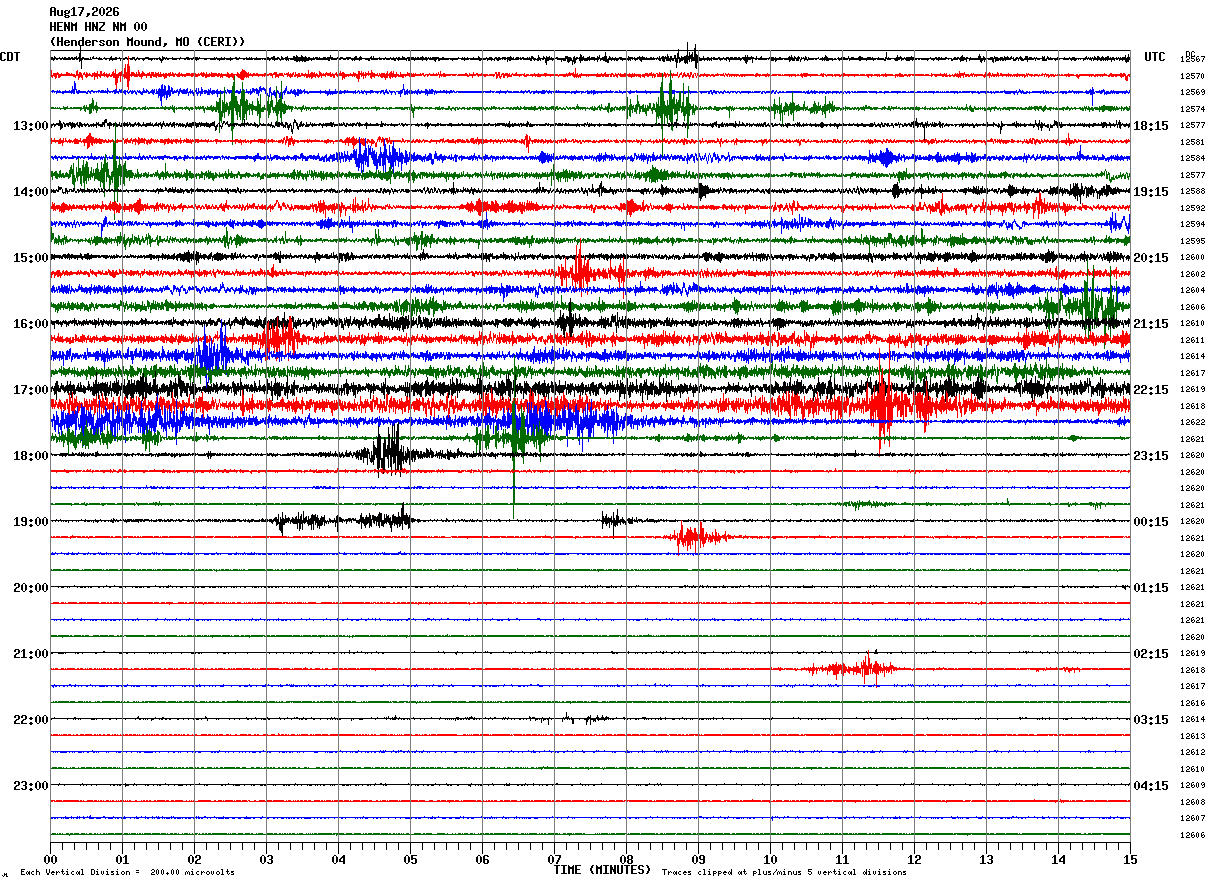The width and height of the screenshot is (1210, 886).
Task: Click the 13:00 CDT time marker
Action: pyautogui.click(x=30, y=126)
